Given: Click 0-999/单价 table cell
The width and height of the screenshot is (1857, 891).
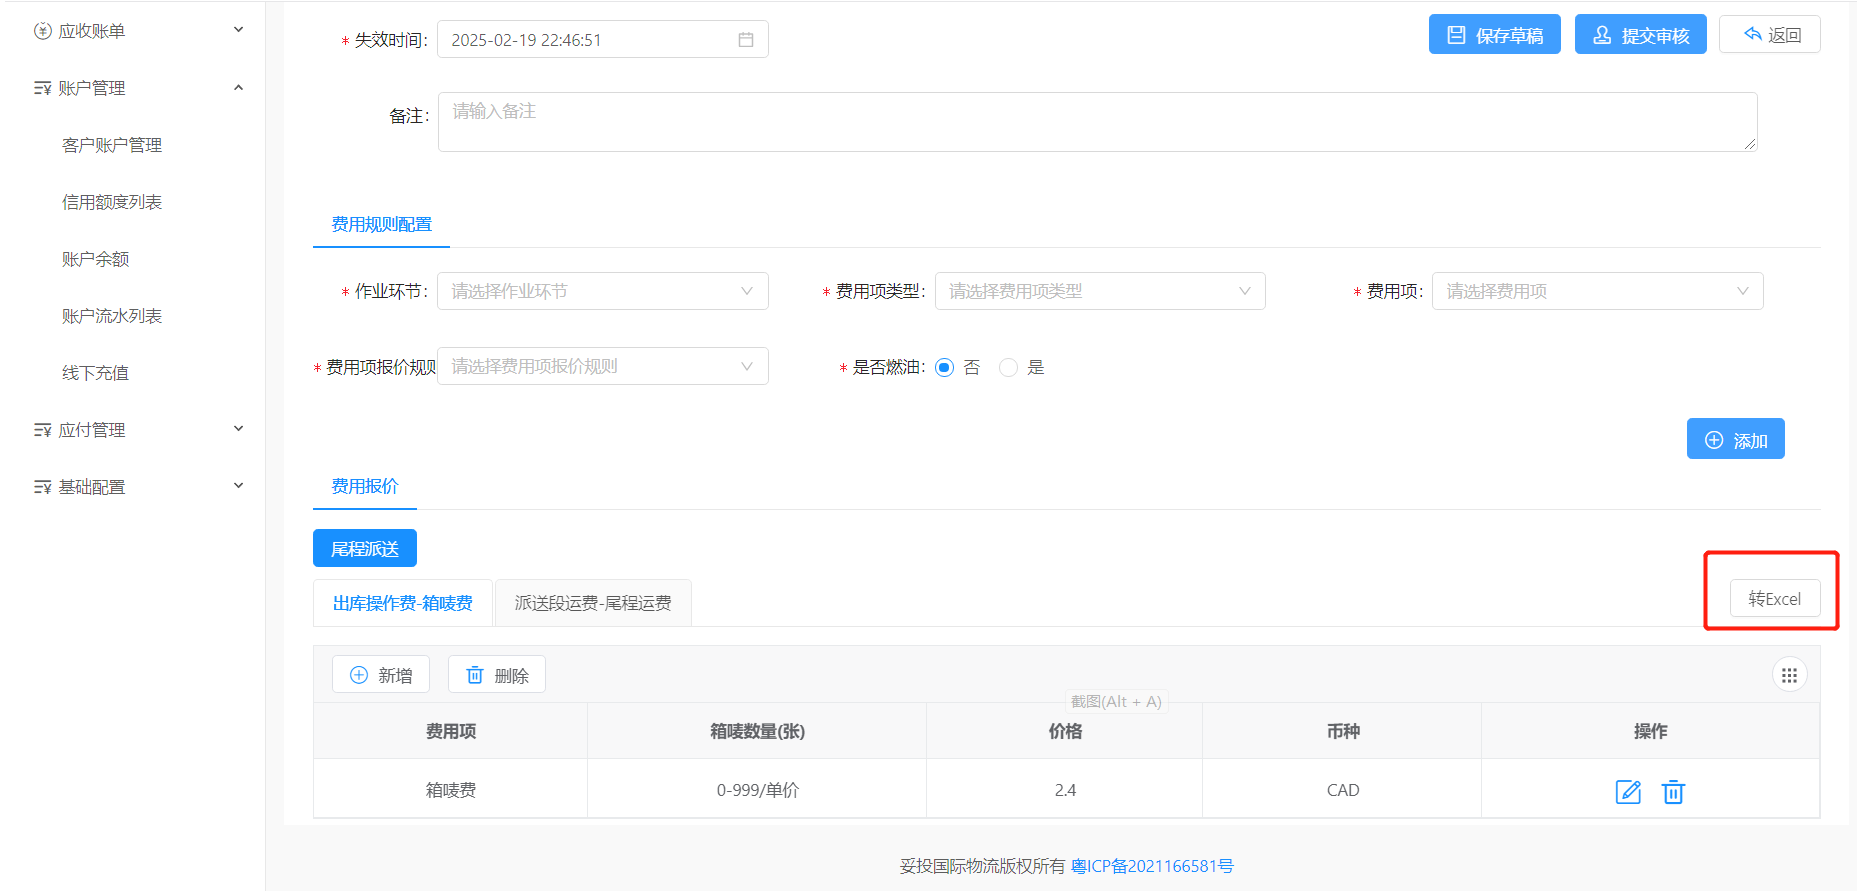Looking at the screenshot, I should click(x=757, y=790).
